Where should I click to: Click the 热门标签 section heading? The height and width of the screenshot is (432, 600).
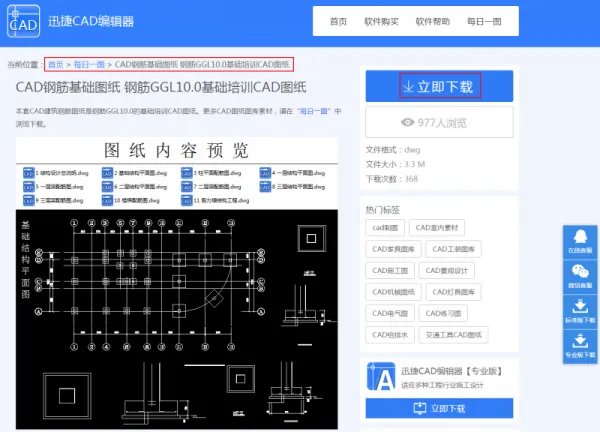tap(383, 210)
